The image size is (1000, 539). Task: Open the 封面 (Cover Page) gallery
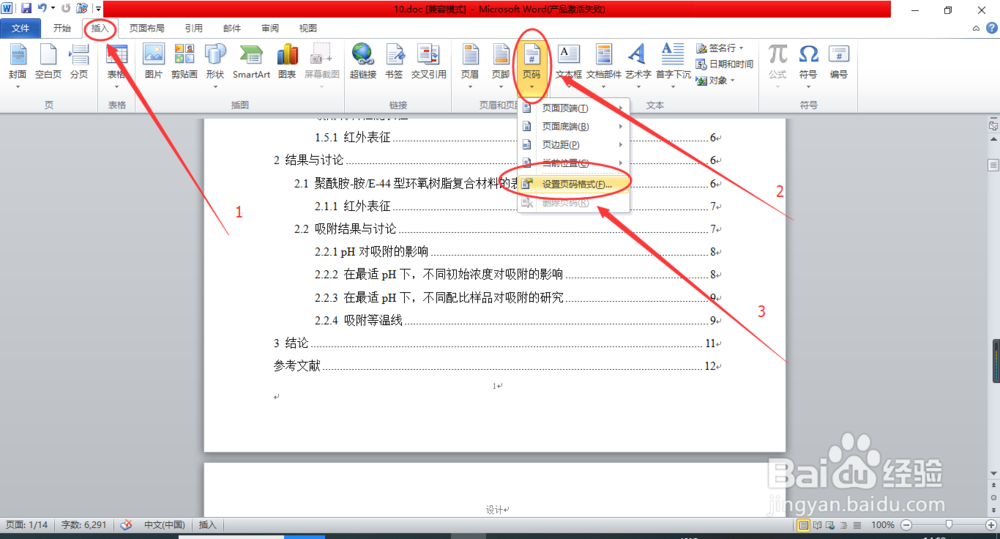[18, 64]
